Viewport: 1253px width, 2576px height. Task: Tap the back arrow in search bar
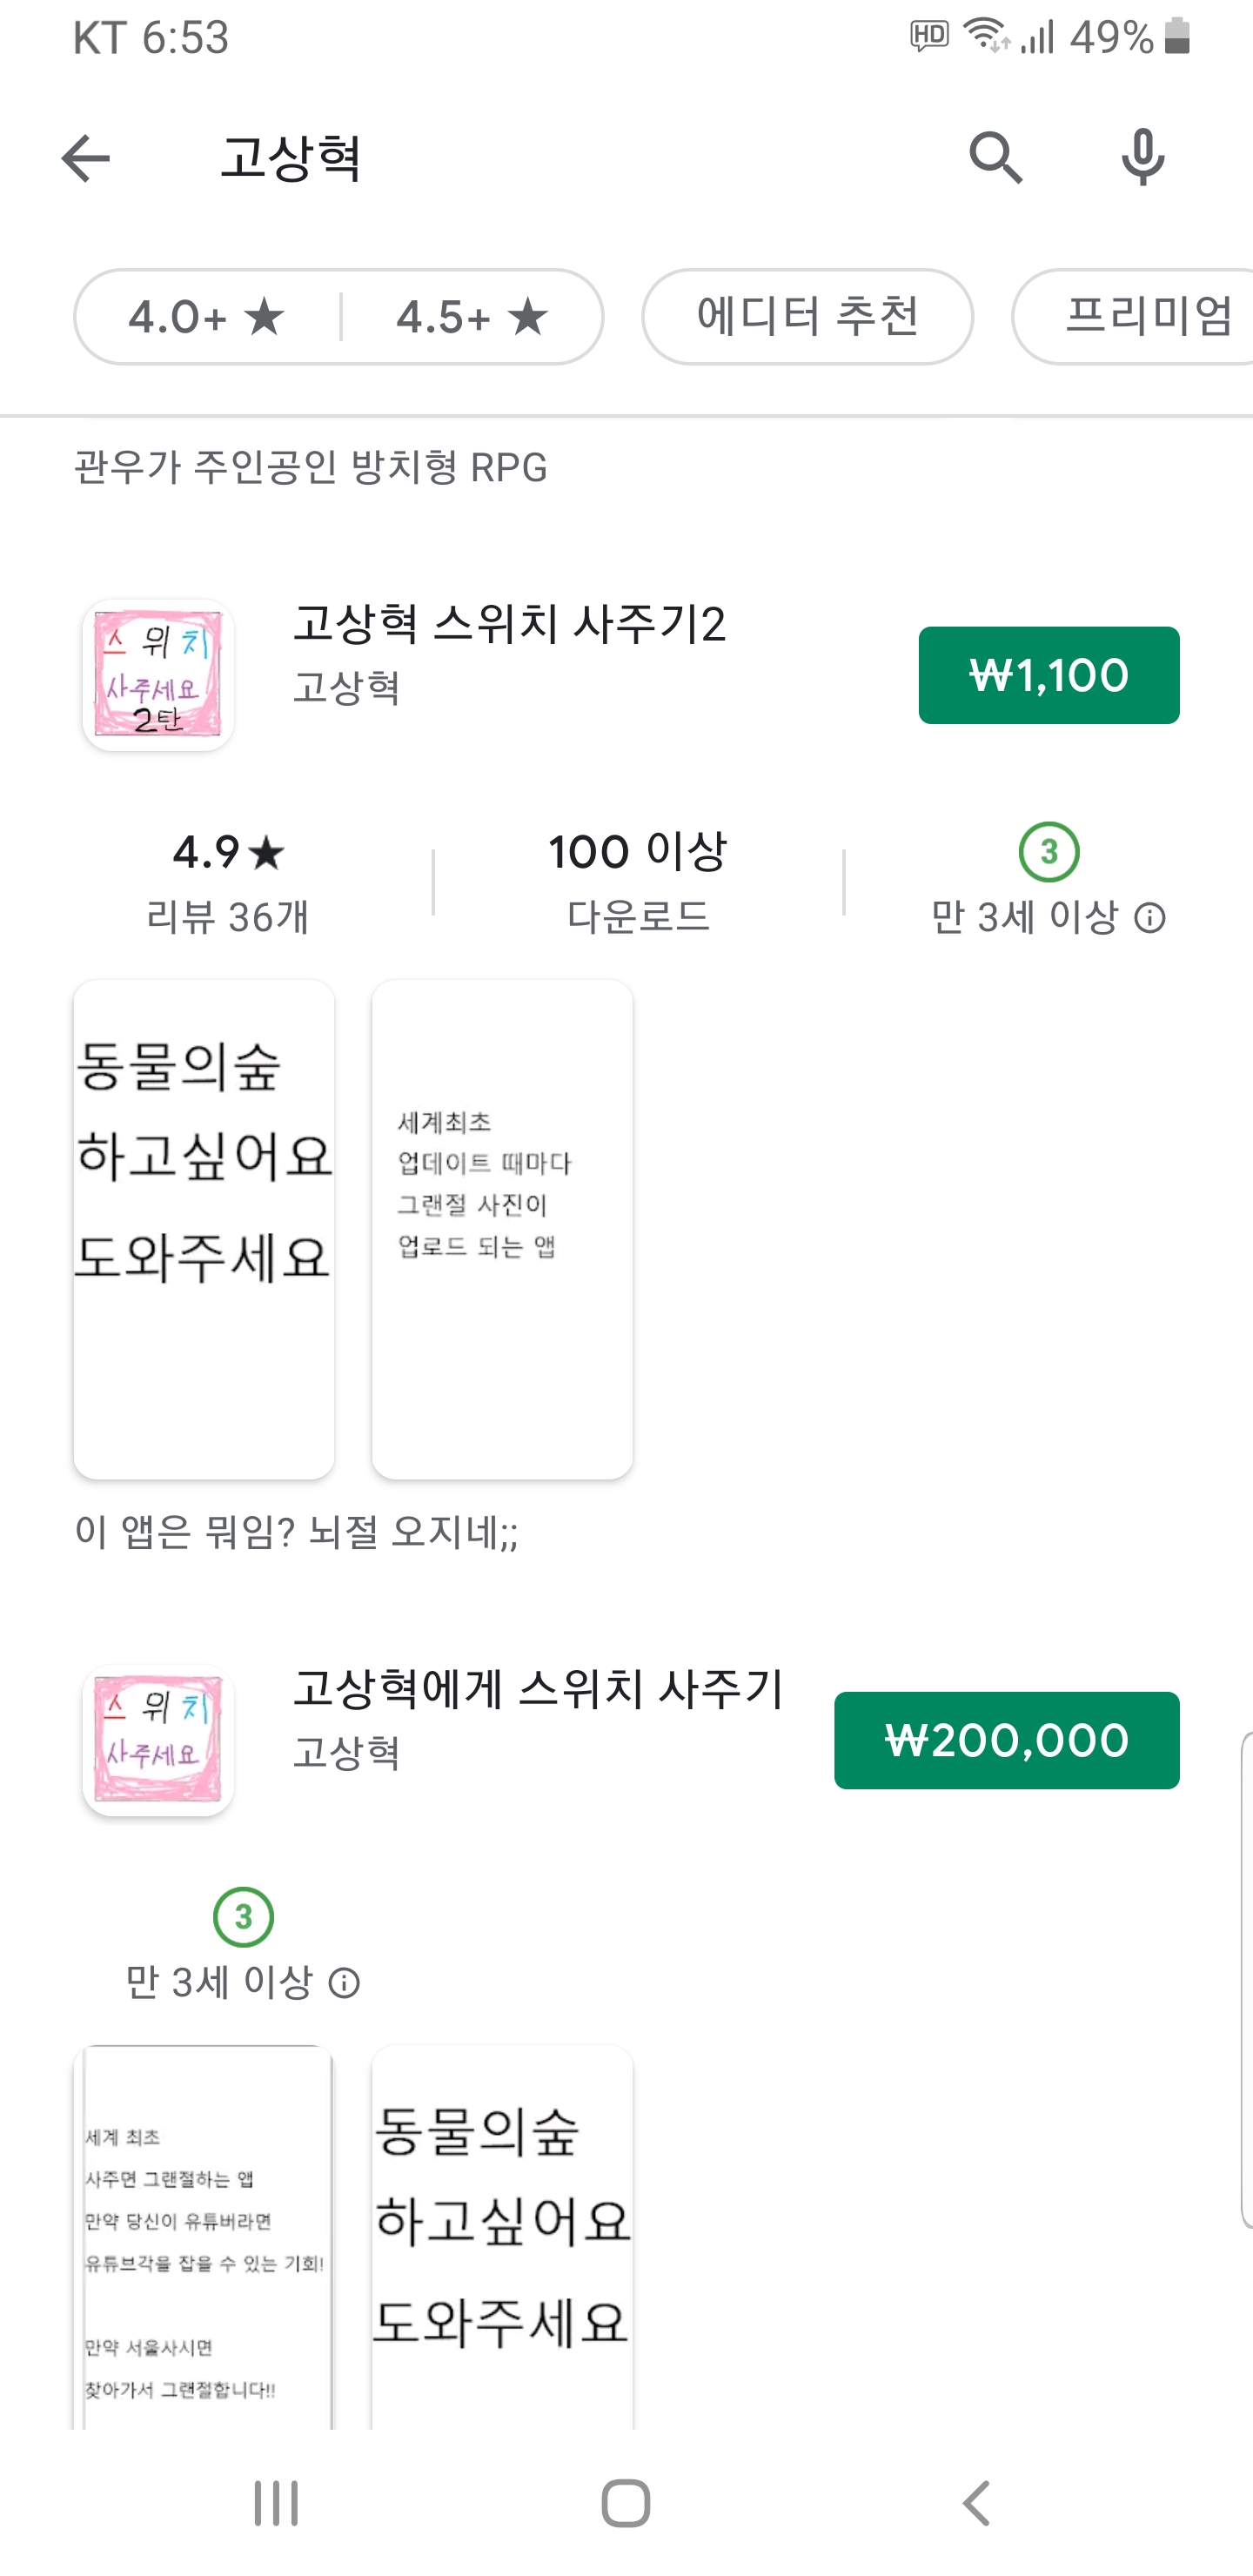click(x=85, y=158)
